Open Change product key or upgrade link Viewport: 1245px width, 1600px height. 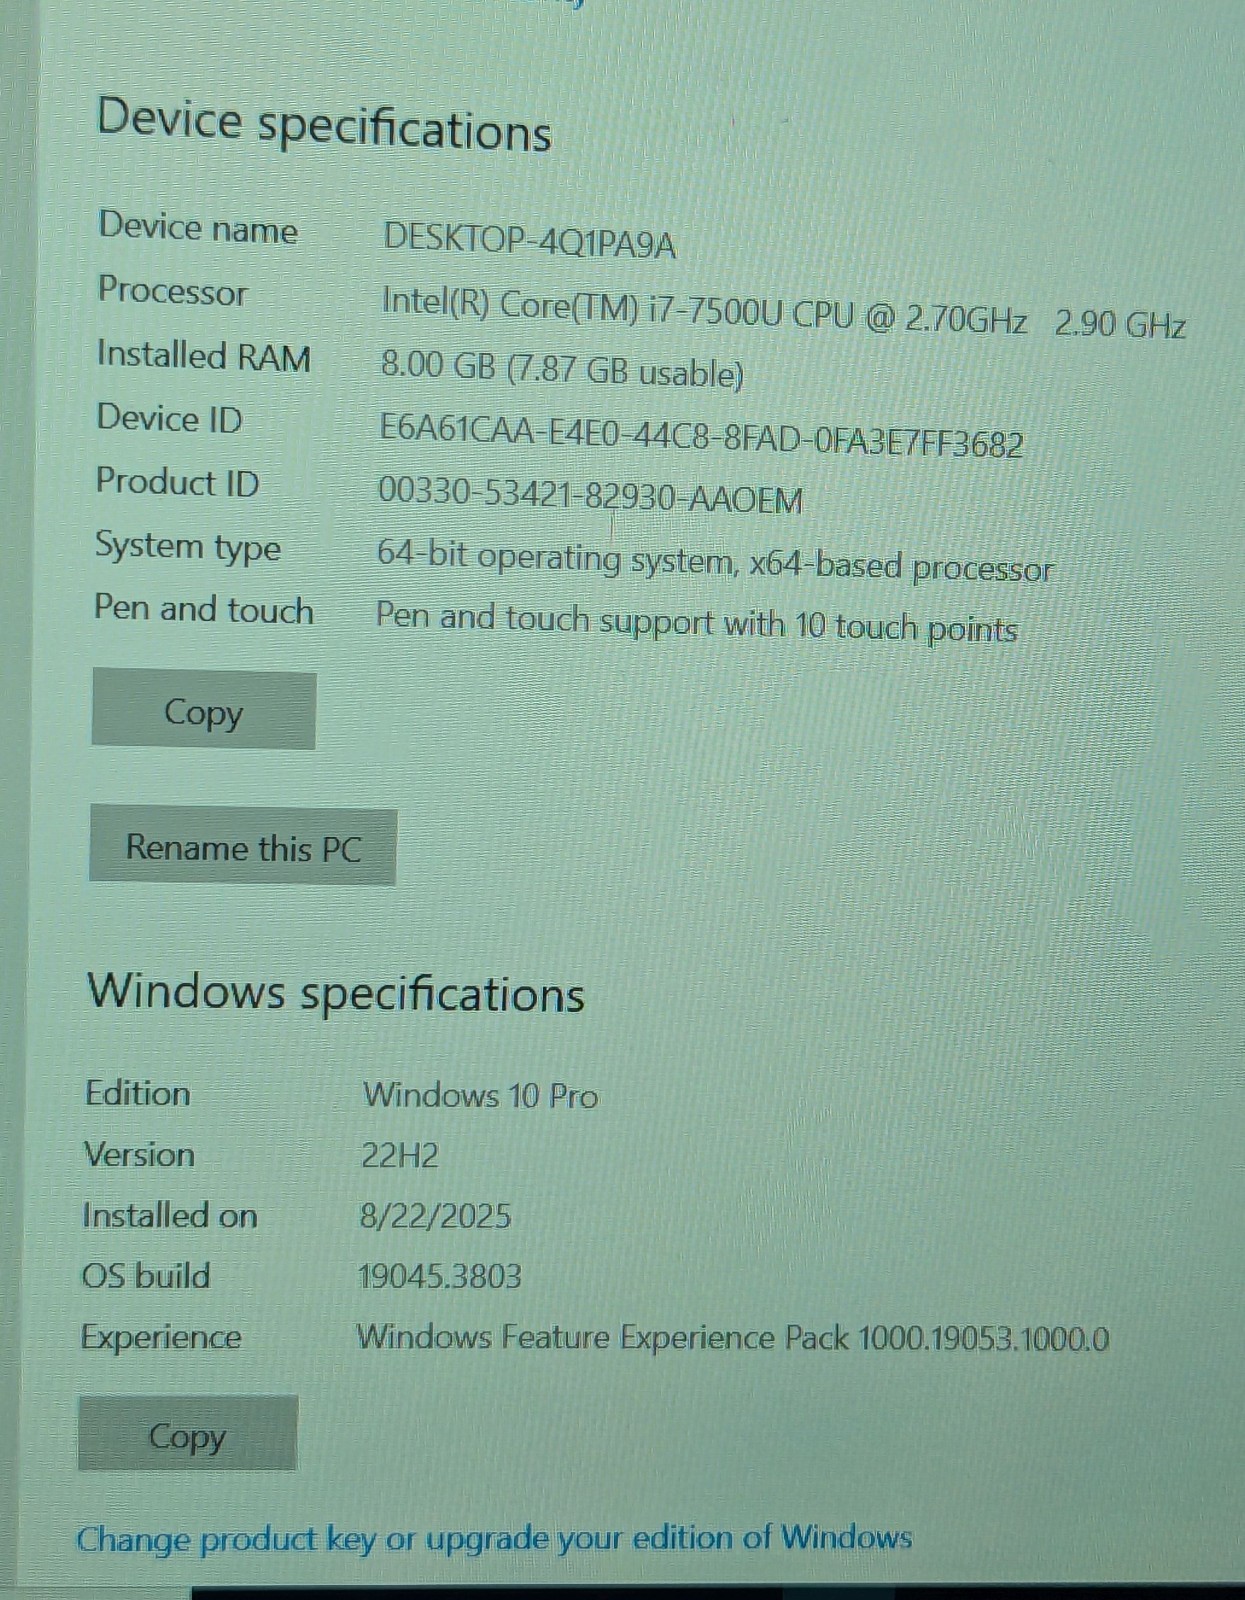494,1538
